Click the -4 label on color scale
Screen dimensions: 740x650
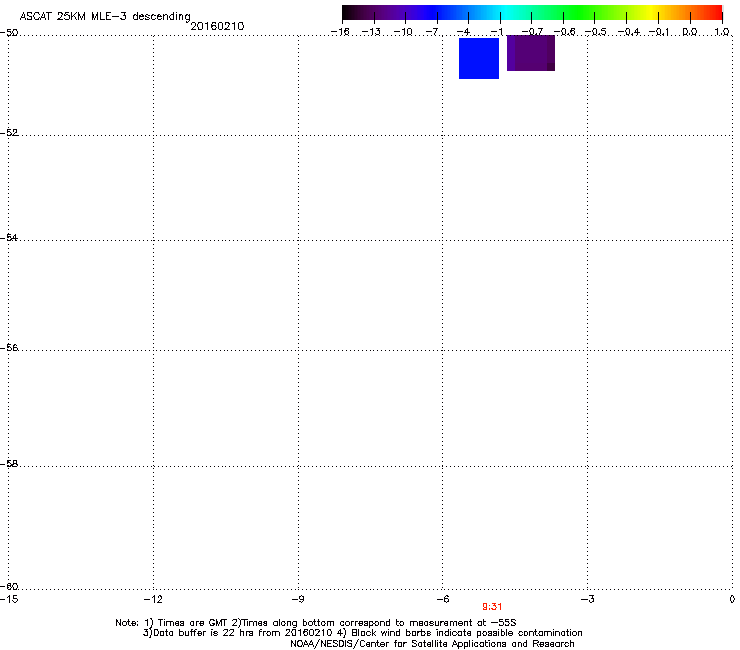pyautogui.click(x=463, y=32)
